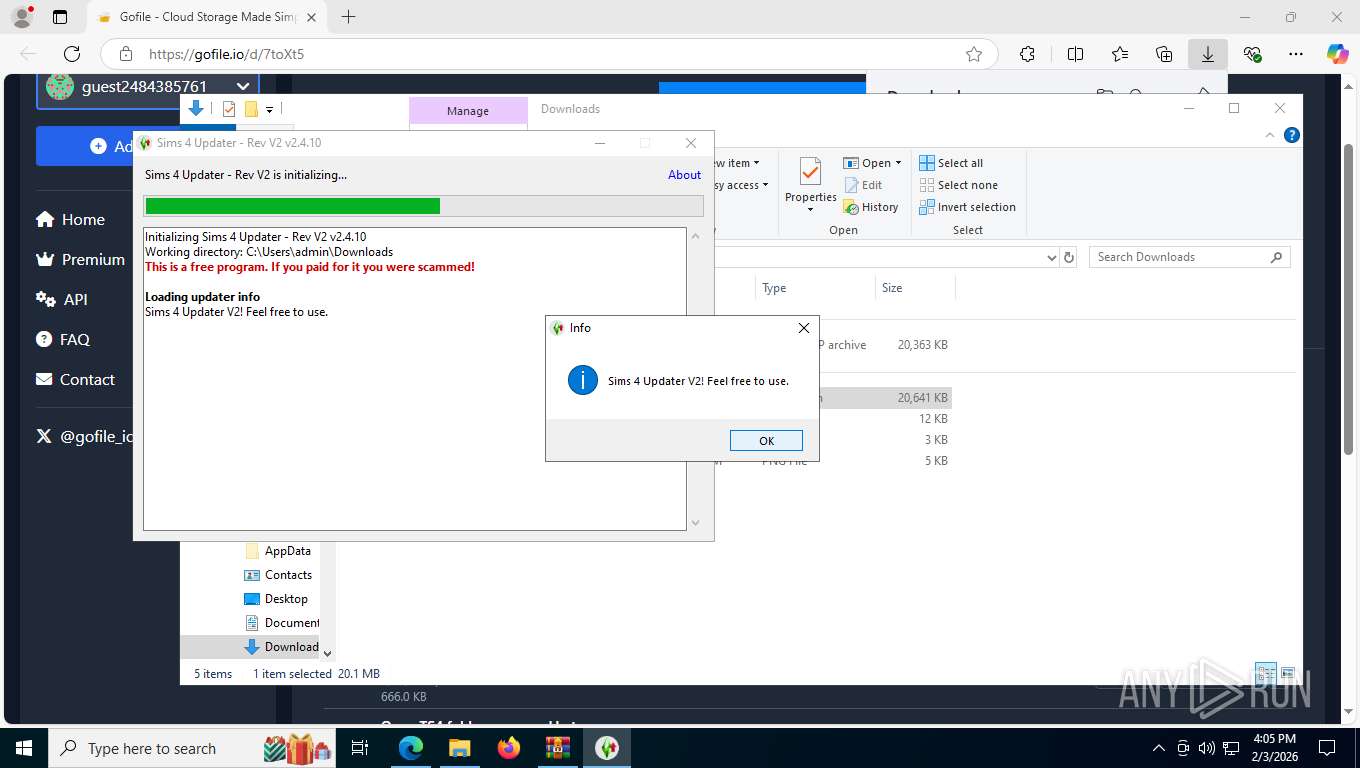Click Sims 4 Updater title bar icon
Image resolution: width=1360 pixels, height=768 pixels.
pyautogui.click(x=145, y=143)
